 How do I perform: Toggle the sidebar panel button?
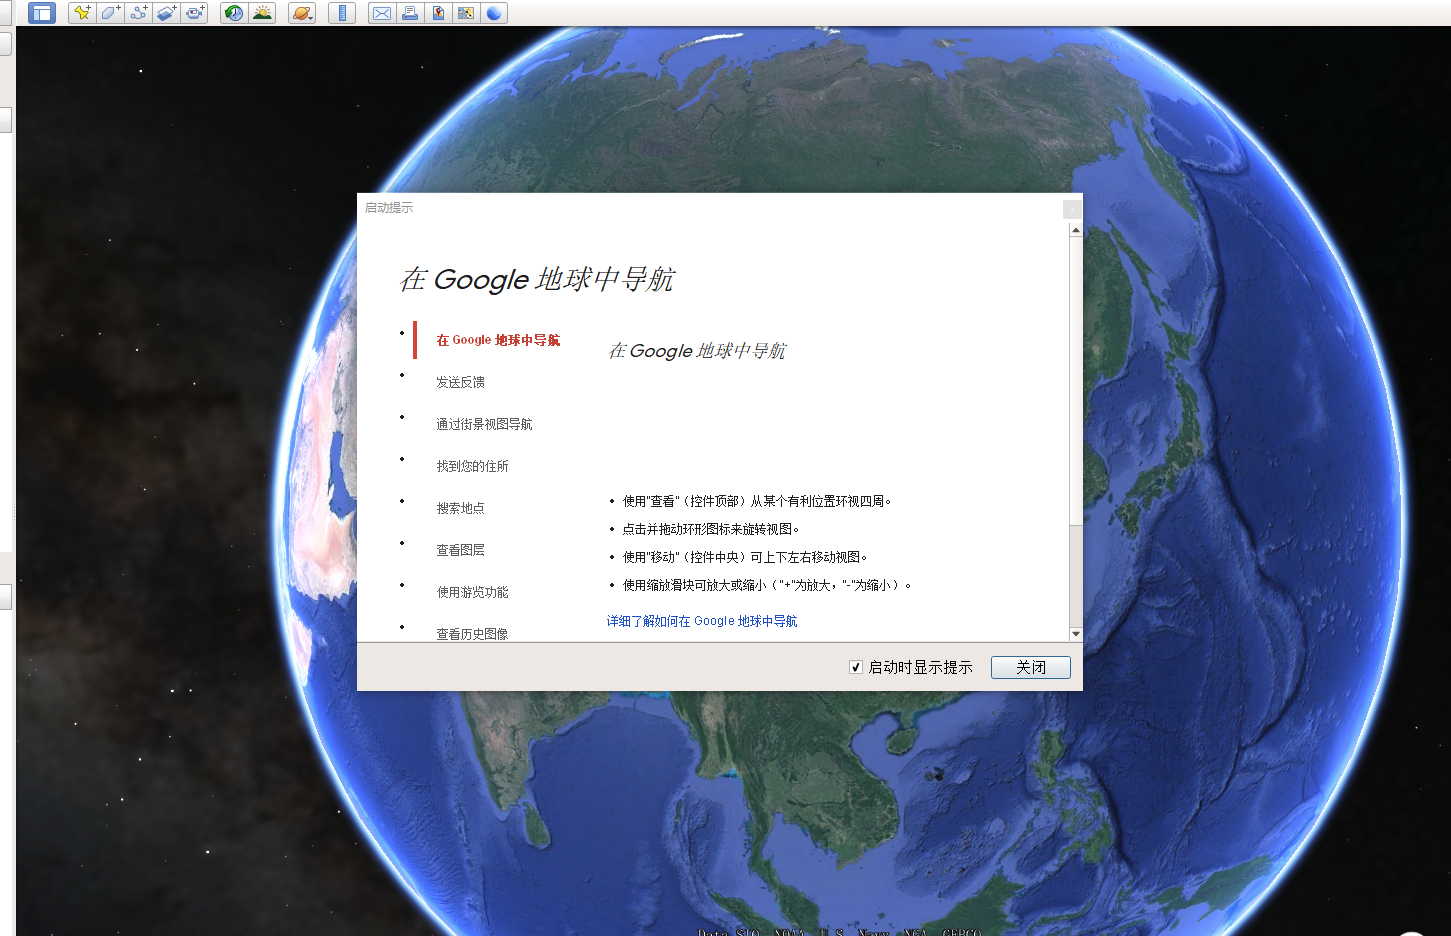(x=41, y=13)
